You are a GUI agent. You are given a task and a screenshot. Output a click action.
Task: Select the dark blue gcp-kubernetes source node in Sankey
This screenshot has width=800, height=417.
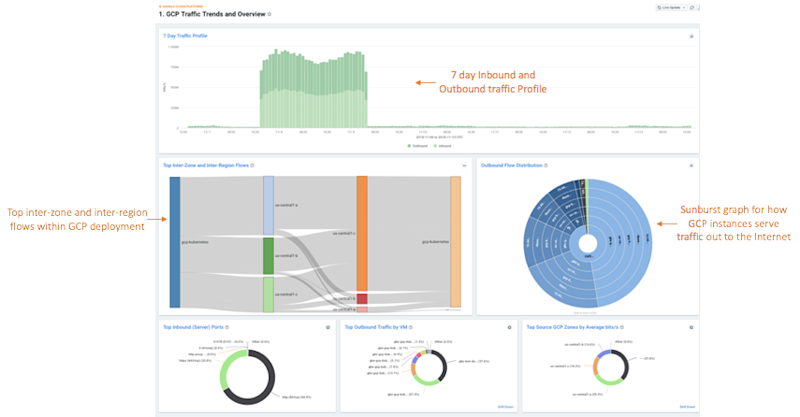pyautogui.click(x=175, y=242)
